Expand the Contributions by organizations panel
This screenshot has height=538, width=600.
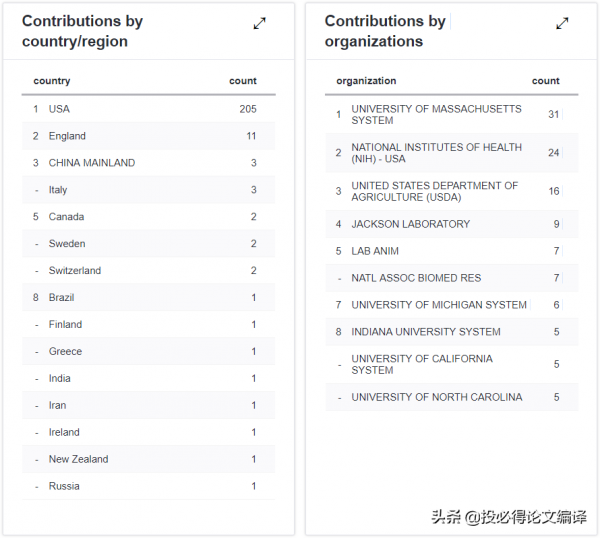click(x=562, y=24)
